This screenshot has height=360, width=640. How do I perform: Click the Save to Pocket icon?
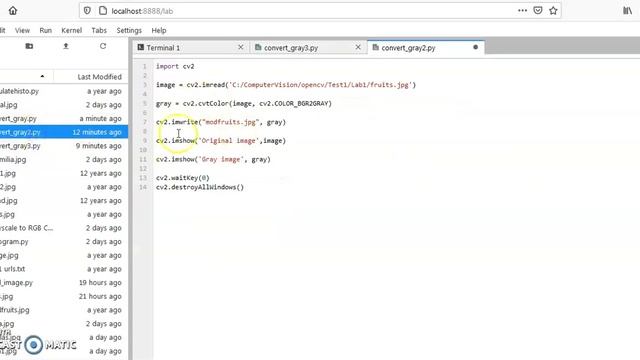538,11
